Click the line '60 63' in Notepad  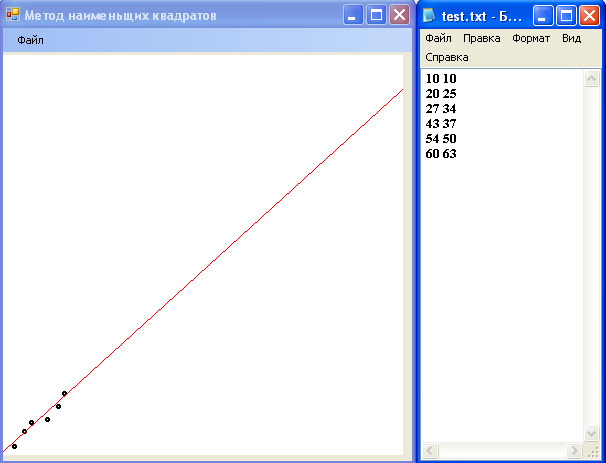(x=441, y=154)
